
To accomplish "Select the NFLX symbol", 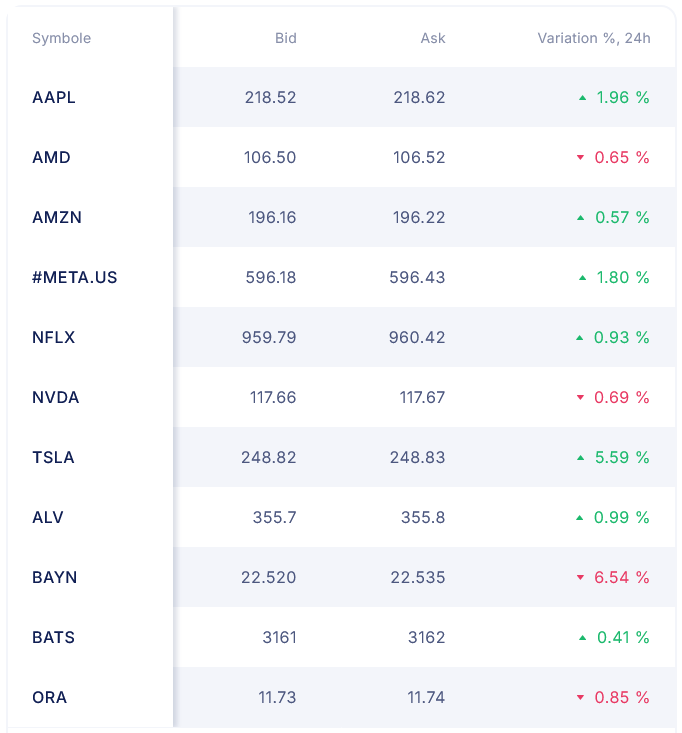I will click(54, 338).
